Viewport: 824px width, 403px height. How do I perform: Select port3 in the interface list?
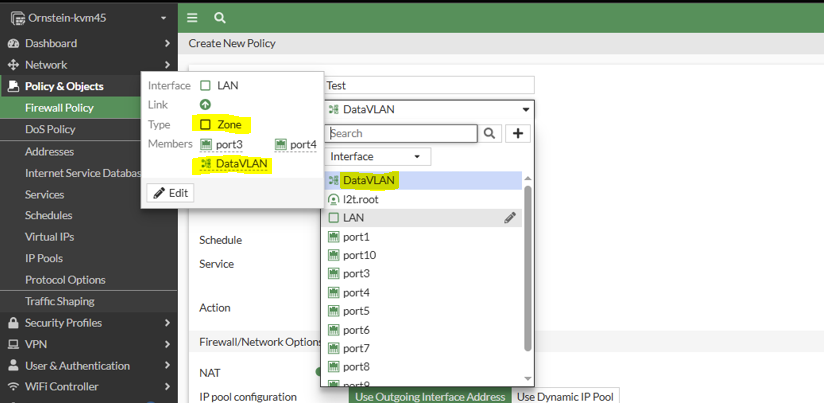point(423,274)
